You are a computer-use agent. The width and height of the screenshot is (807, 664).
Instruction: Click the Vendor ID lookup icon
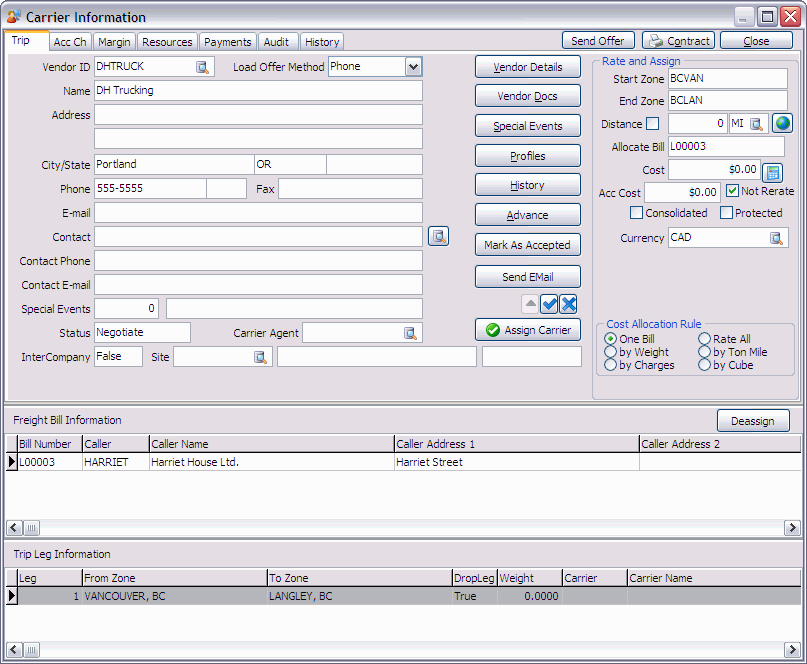point(202,67)
